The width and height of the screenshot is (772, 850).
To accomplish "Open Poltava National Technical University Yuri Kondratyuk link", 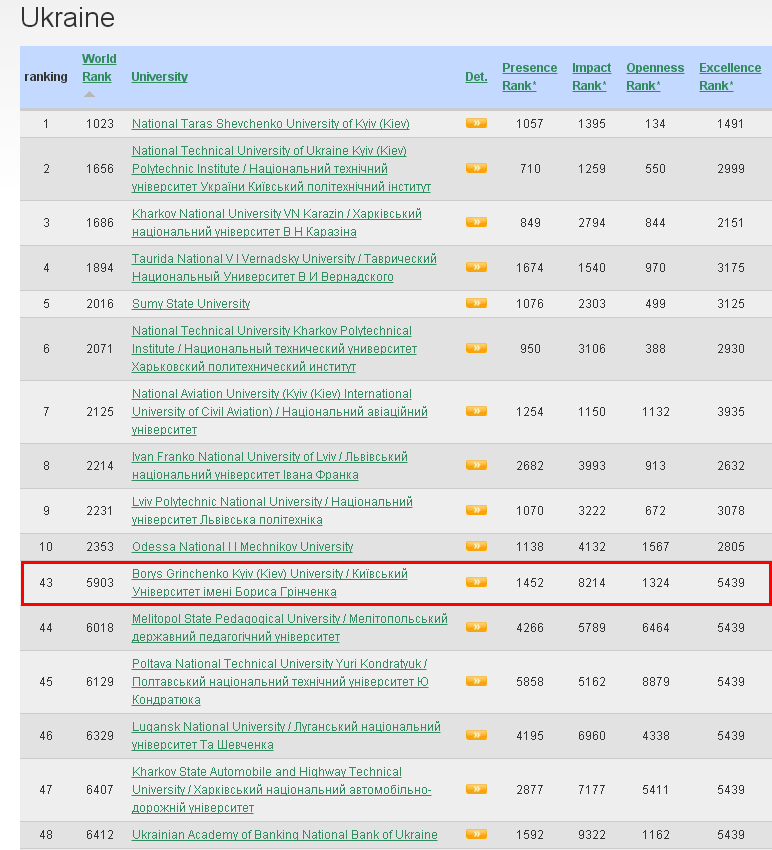I will tap(280, 681).
